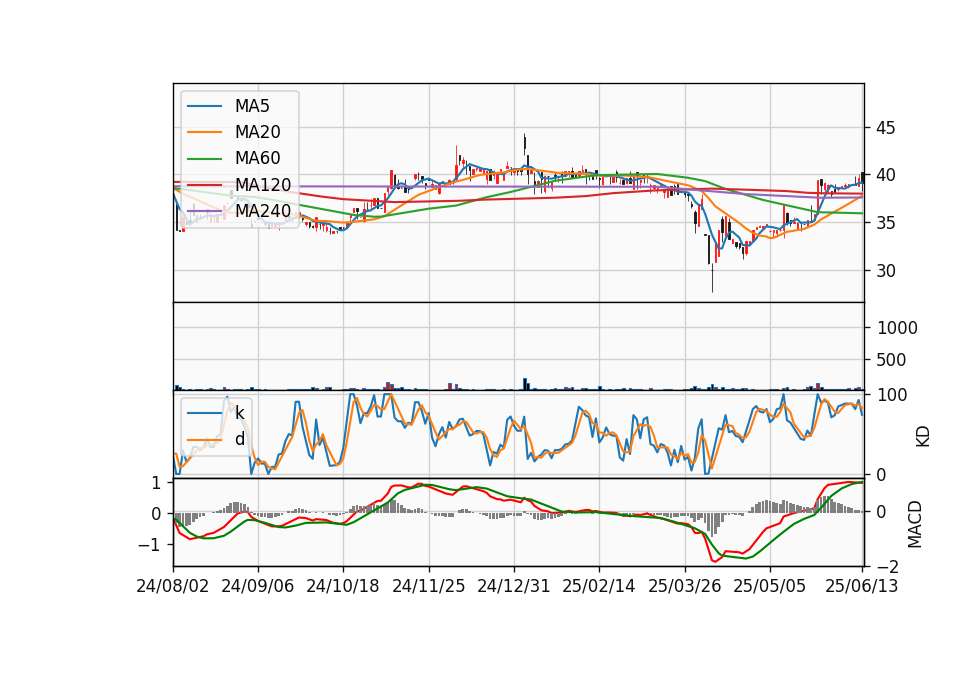Click the MACD right axis value −2
This screenshot has width=960, height=690.
pos(887,567)
